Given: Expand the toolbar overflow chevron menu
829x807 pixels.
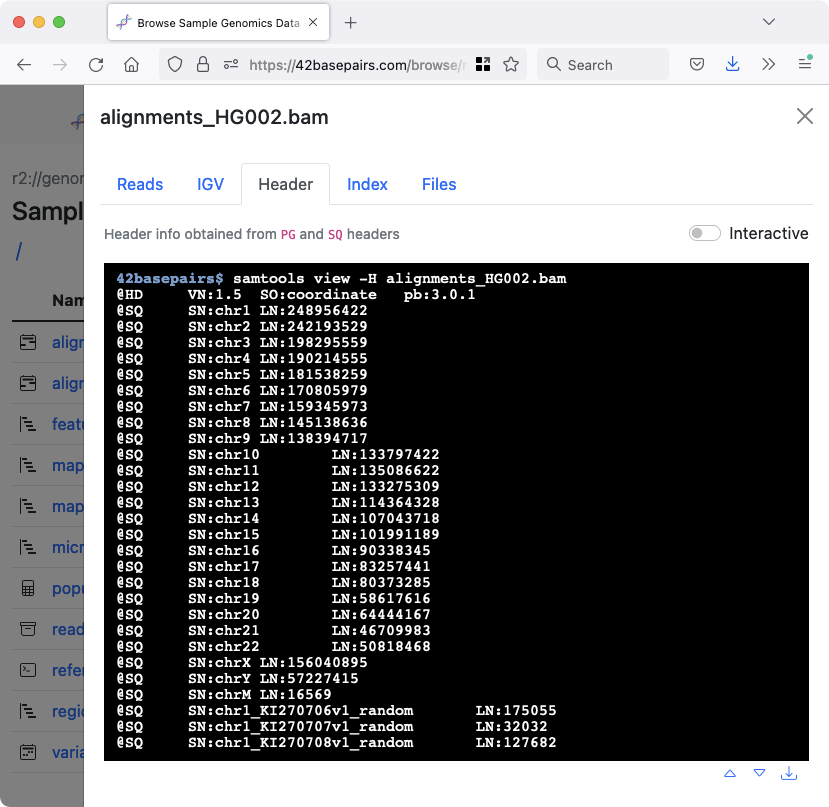Looking at the screenshot, I should point(768,63).
